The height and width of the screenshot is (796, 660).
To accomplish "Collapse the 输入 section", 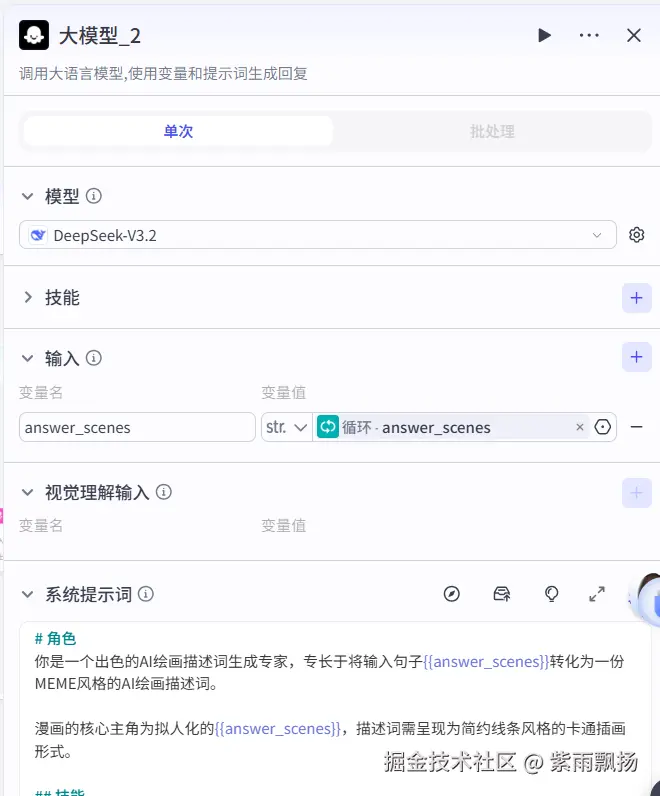I will pos(27,358).
